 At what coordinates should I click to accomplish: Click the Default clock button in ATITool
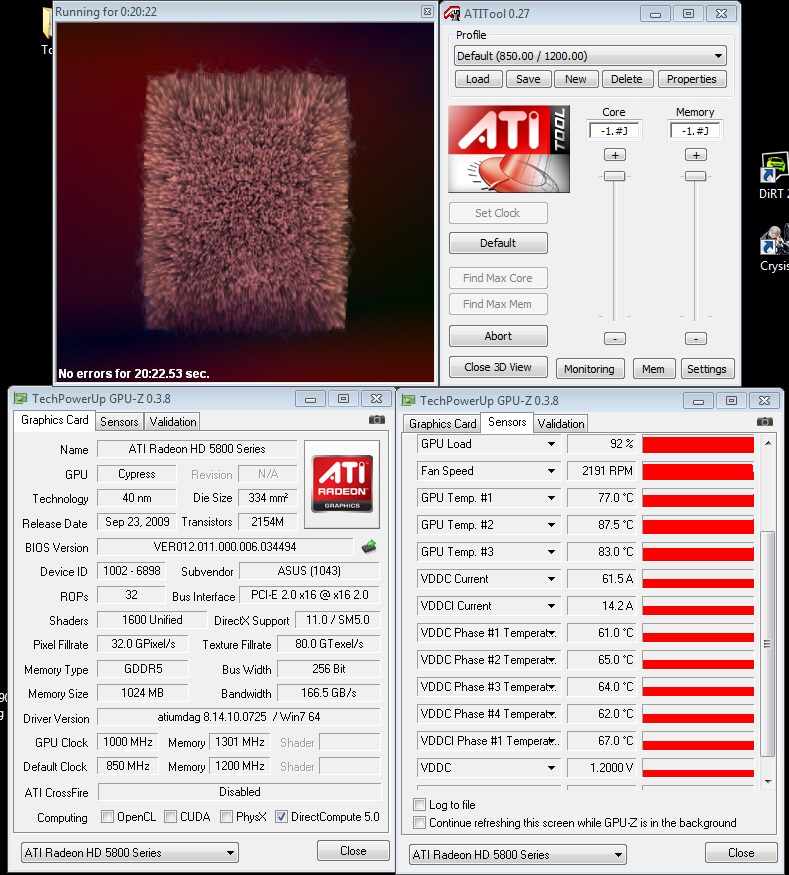pyautogui.click(x=498, y=243)
